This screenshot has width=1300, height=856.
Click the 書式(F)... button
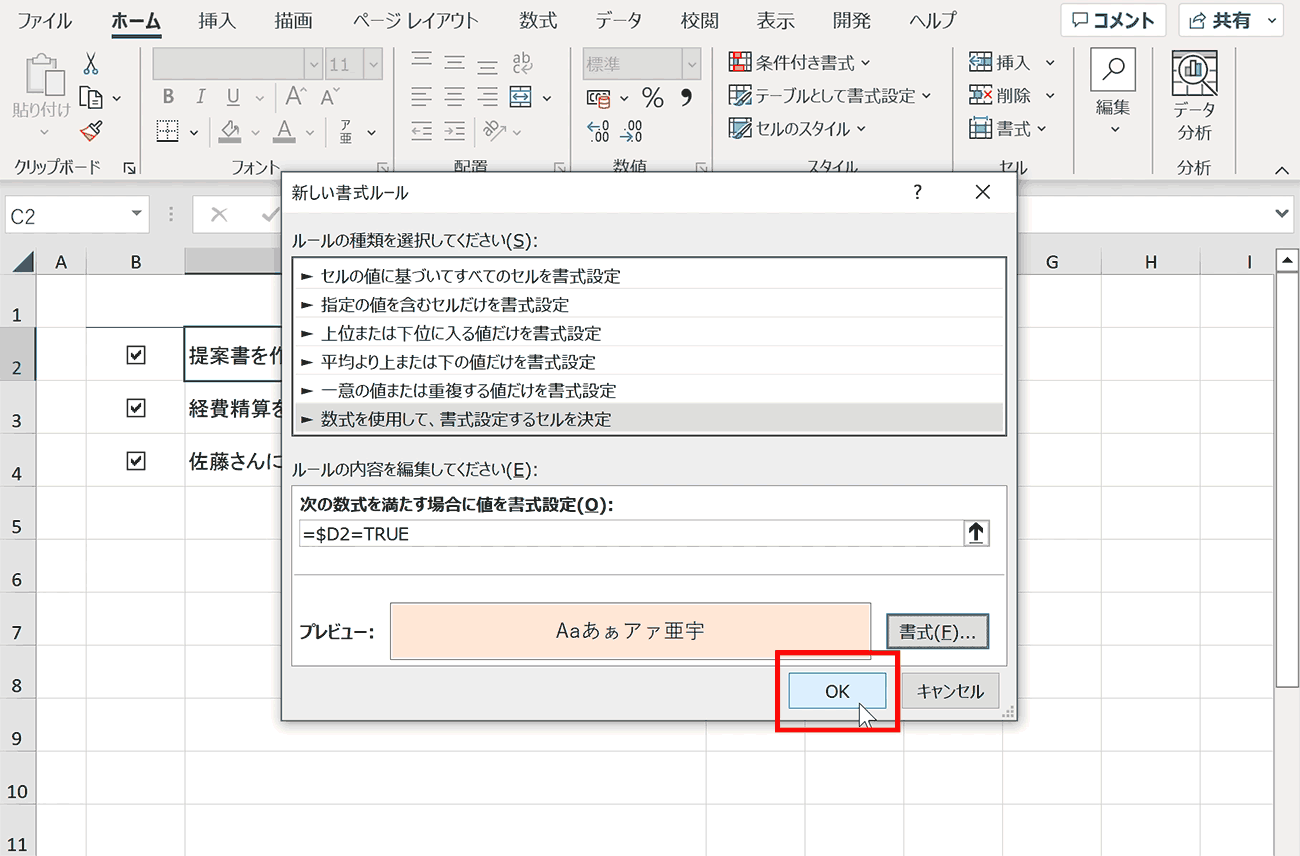[937, 632]
